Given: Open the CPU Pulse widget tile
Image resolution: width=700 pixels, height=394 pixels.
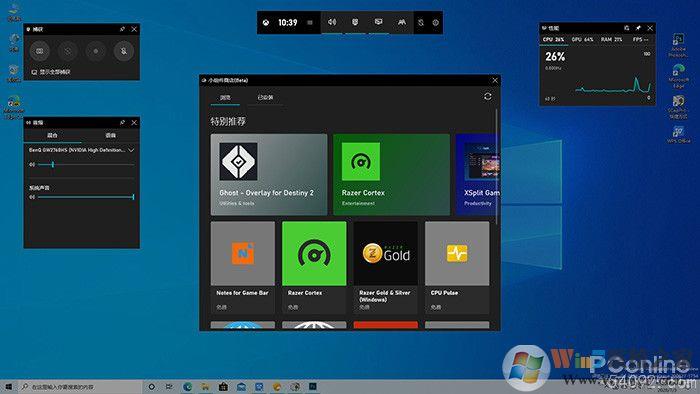Looking at the screenshot, I should [x=457, y=268].
